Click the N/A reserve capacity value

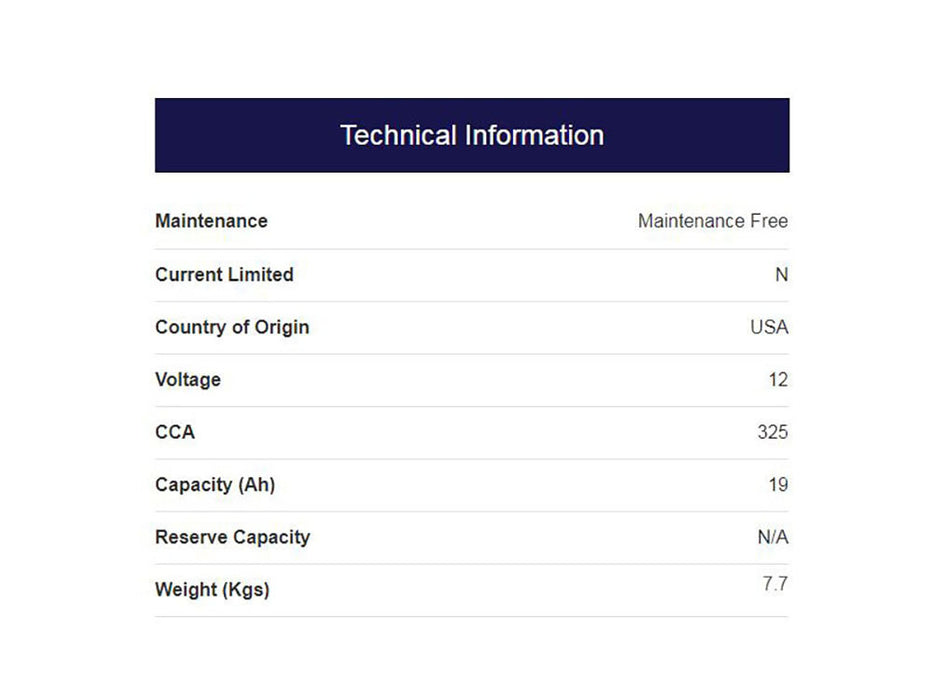tap(772, 537)
